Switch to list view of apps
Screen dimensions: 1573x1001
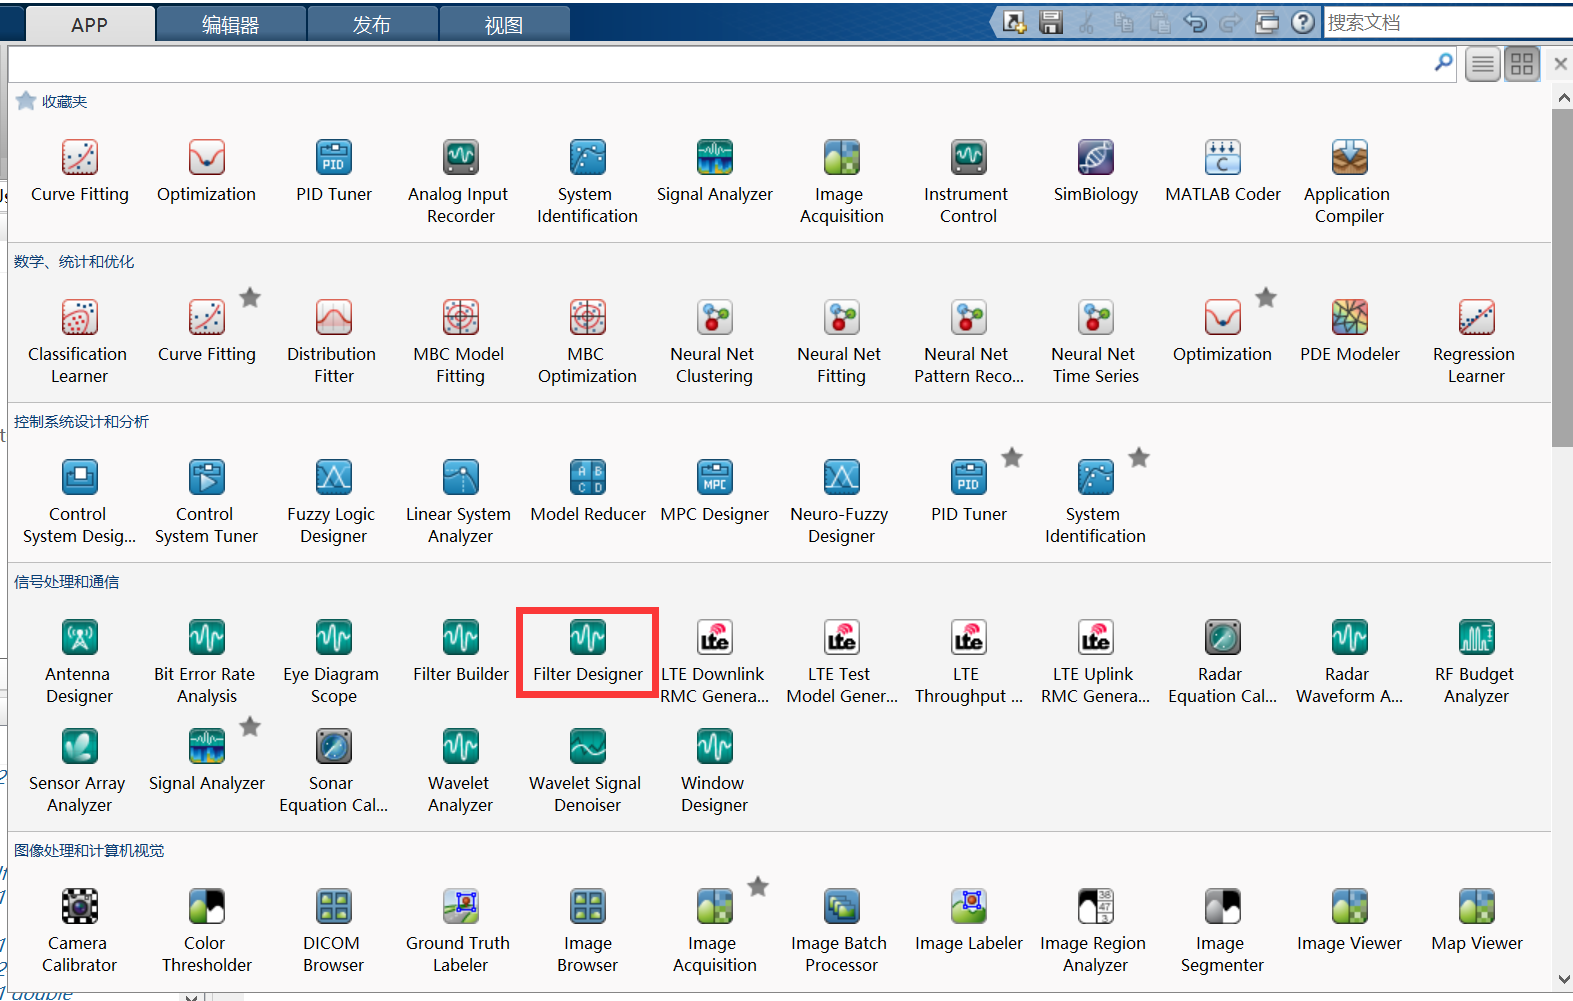click(x=1483, y=65)
